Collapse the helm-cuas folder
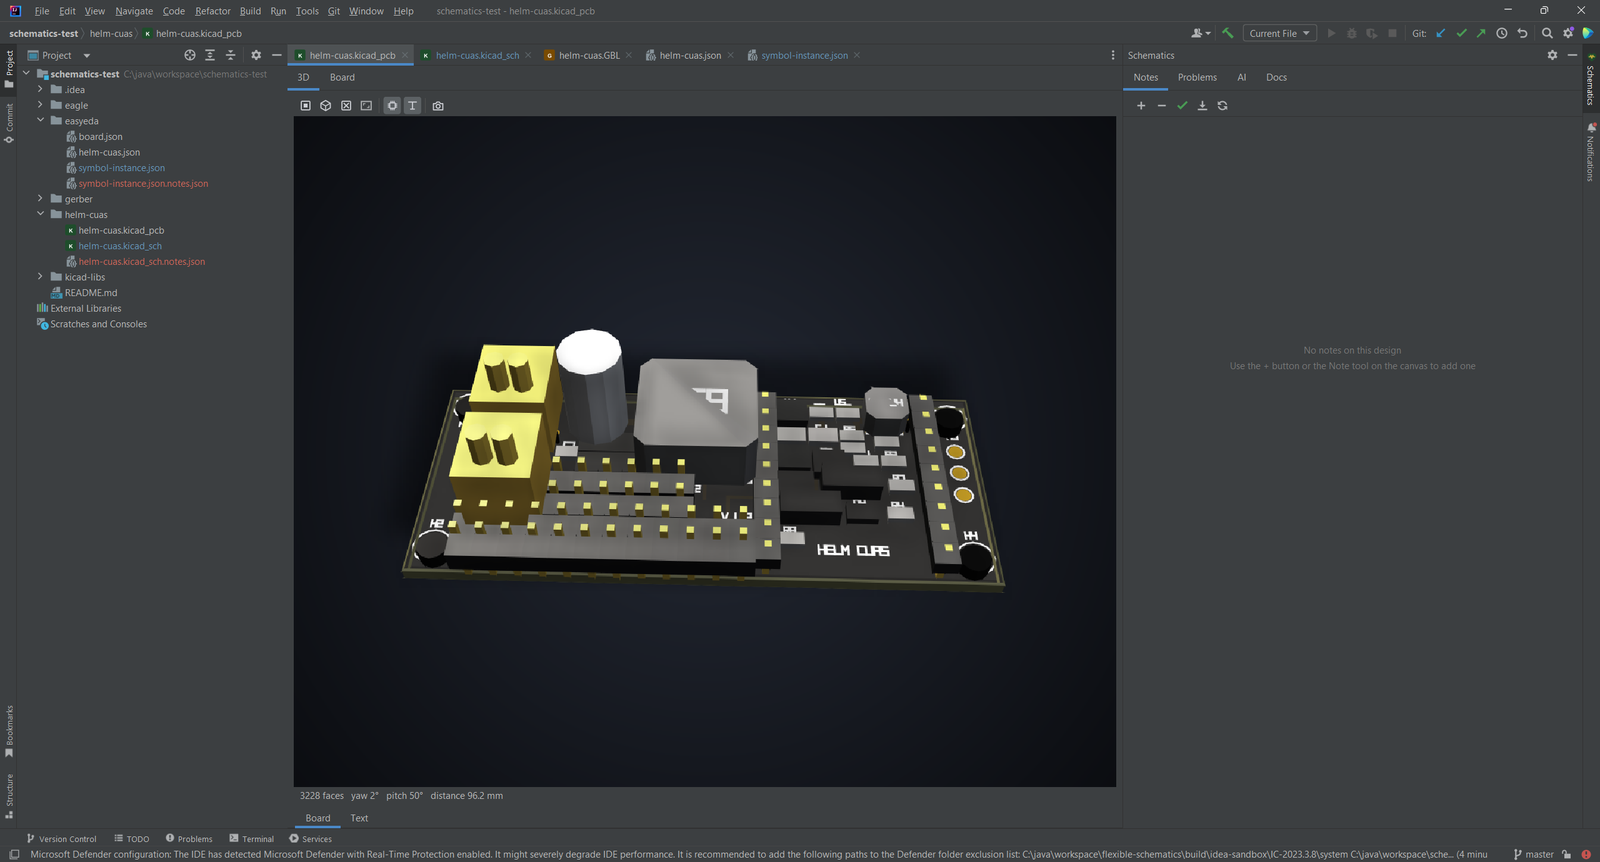This screenshot has height=862, width=1600. [x=41, y=214]
